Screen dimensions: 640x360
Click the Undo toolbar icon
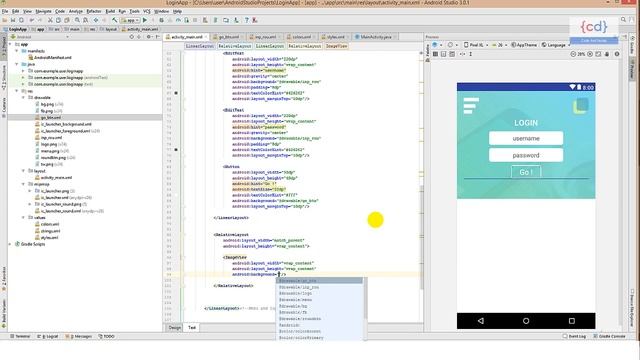click(31, 20)
